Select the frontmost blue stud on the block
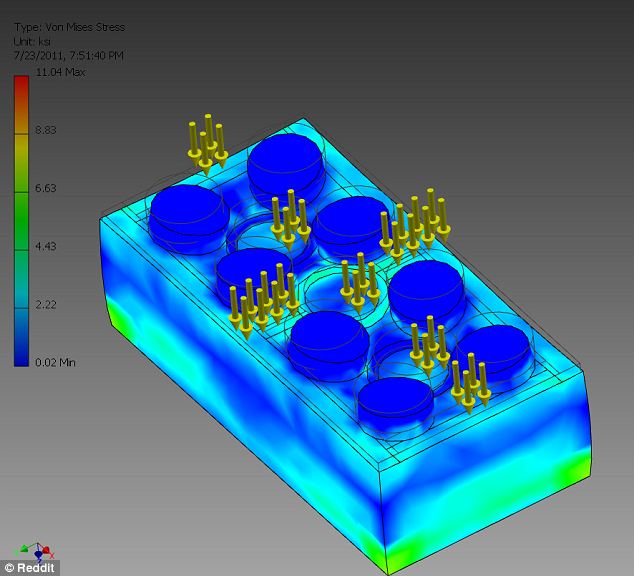Viewport: 634px width, 576px height. tap(394, 401)
